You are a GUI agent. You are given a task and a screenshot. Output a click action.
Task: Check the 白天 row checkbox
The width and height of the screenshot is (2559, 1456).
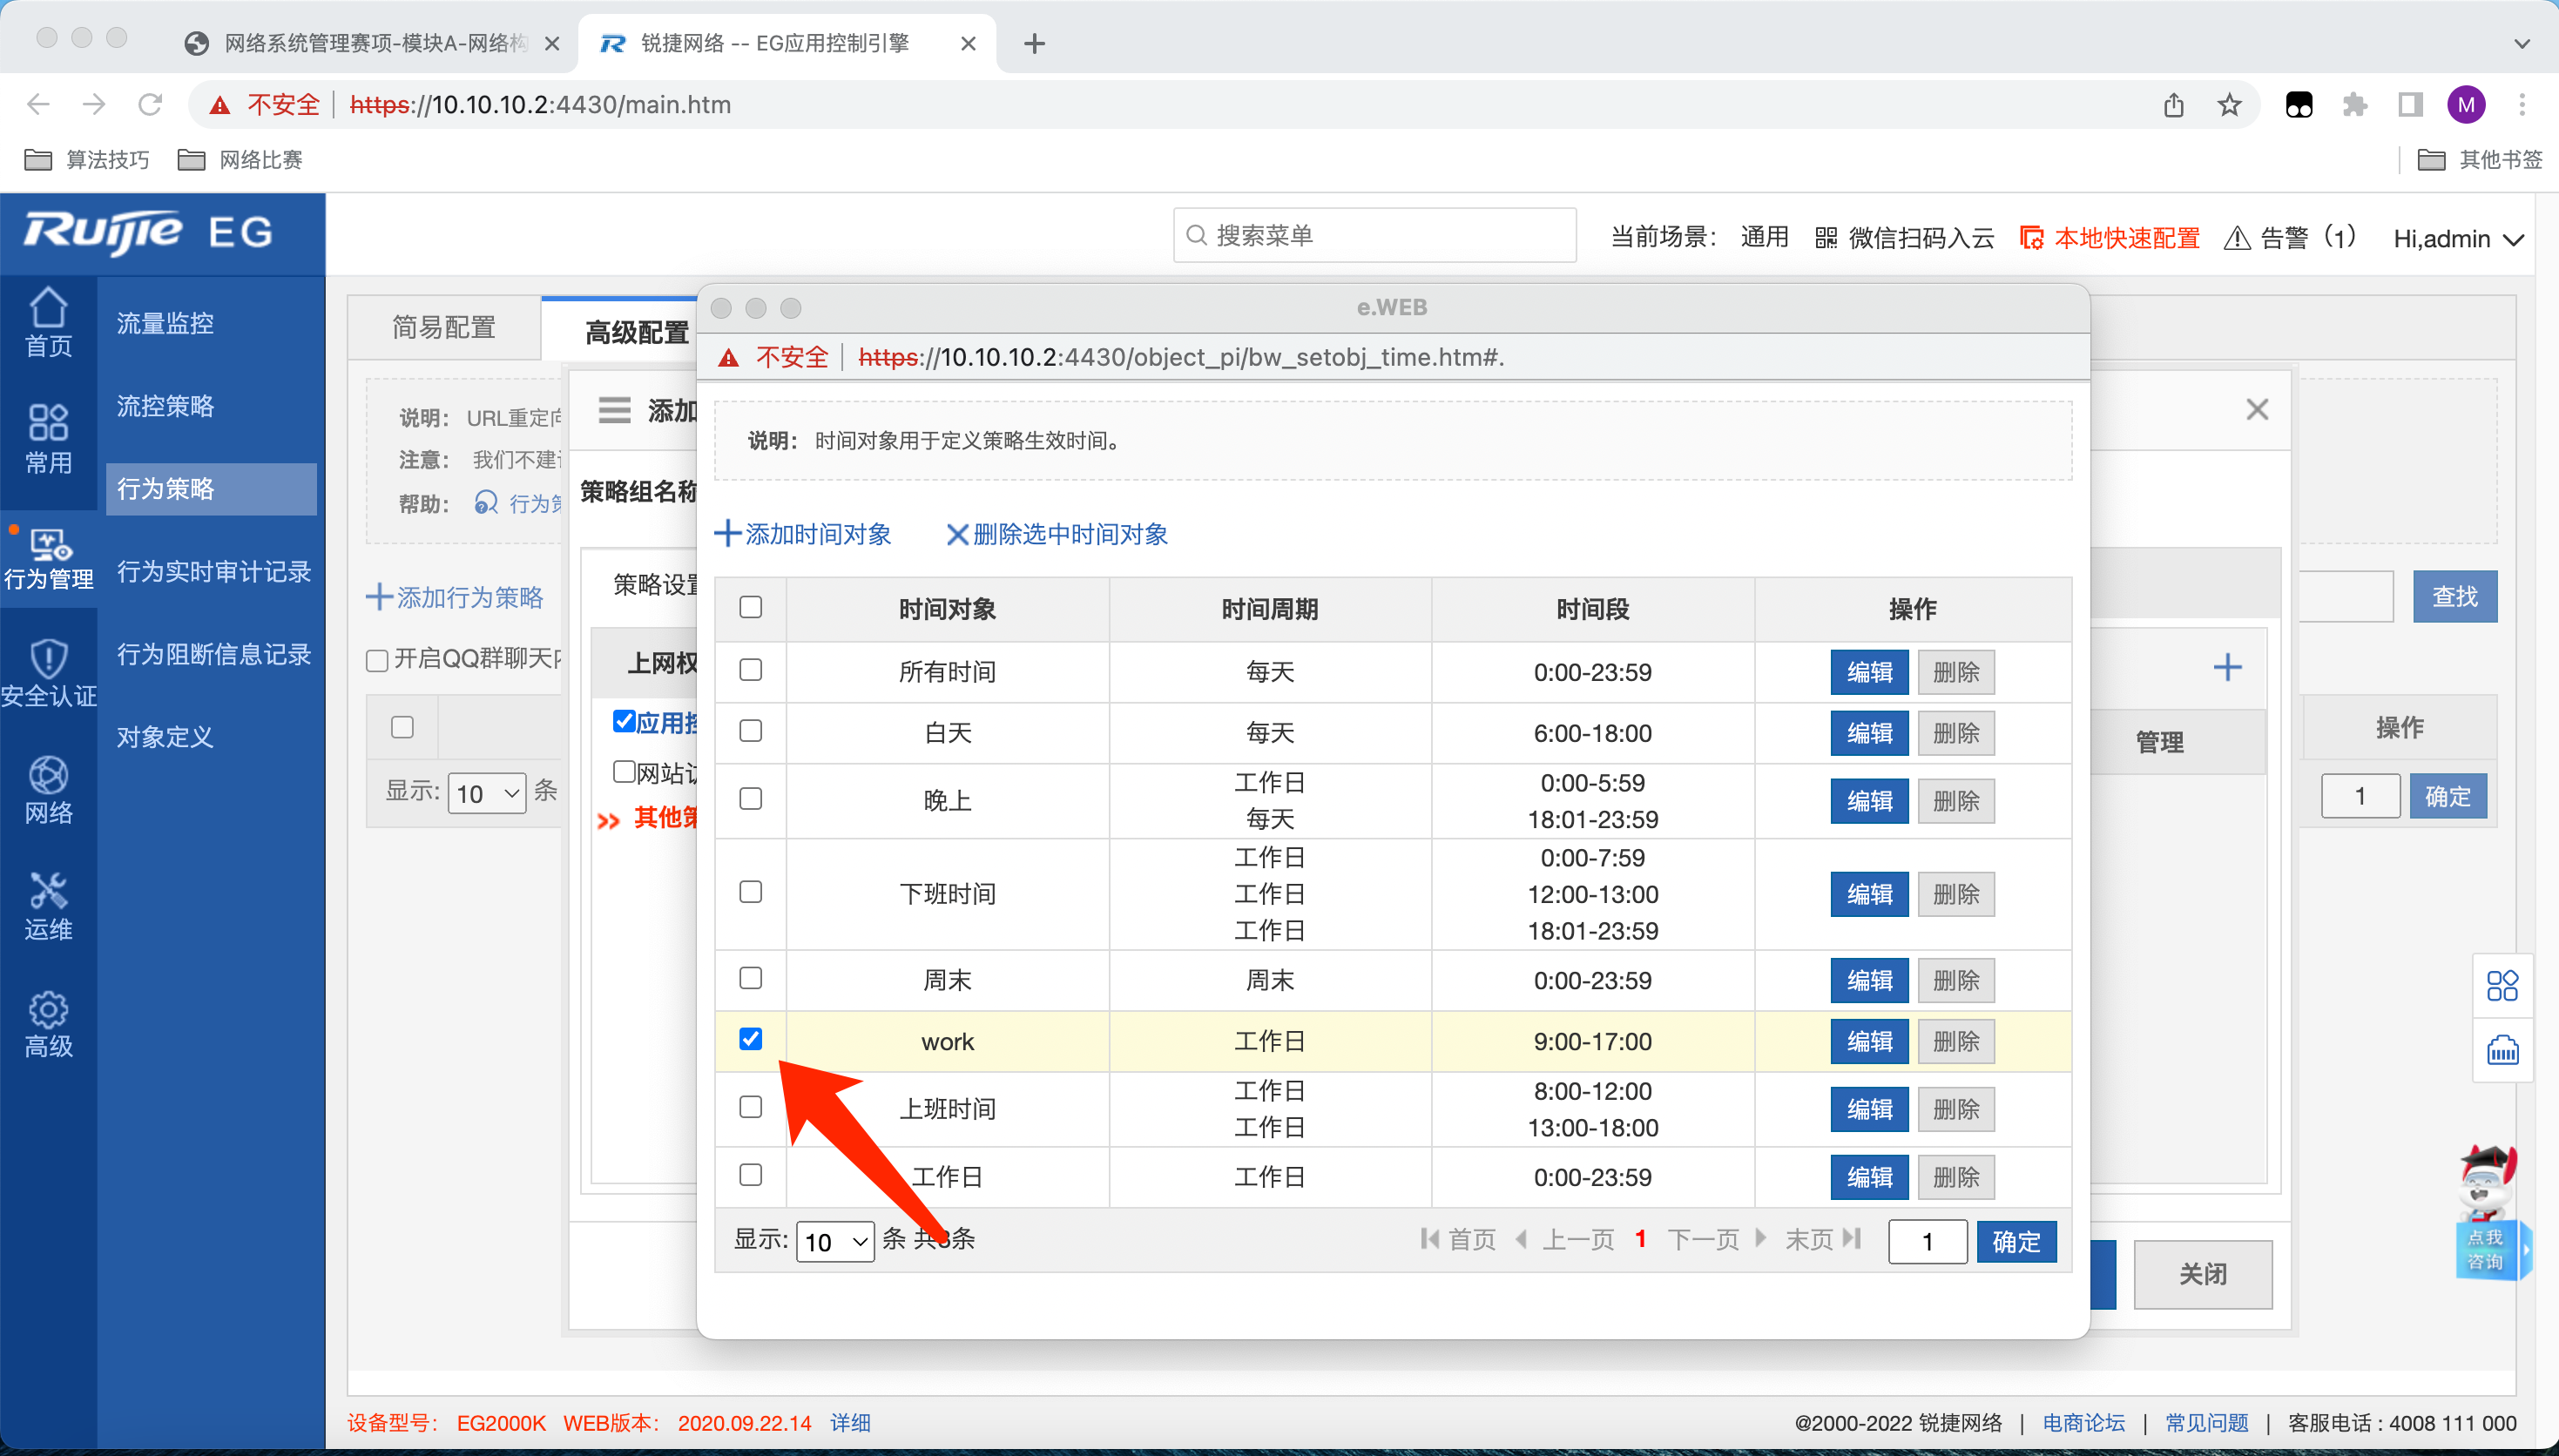pos(750,731)
